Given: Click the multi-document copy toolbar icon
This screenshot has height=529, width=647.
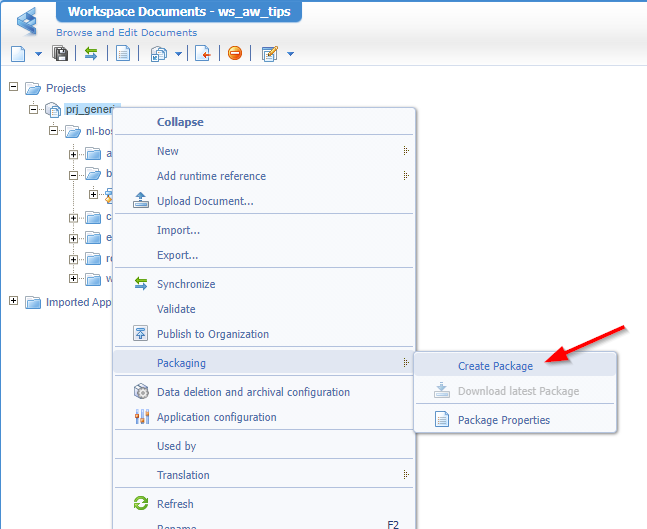Looking at the screenshot, I should point(159,53).
